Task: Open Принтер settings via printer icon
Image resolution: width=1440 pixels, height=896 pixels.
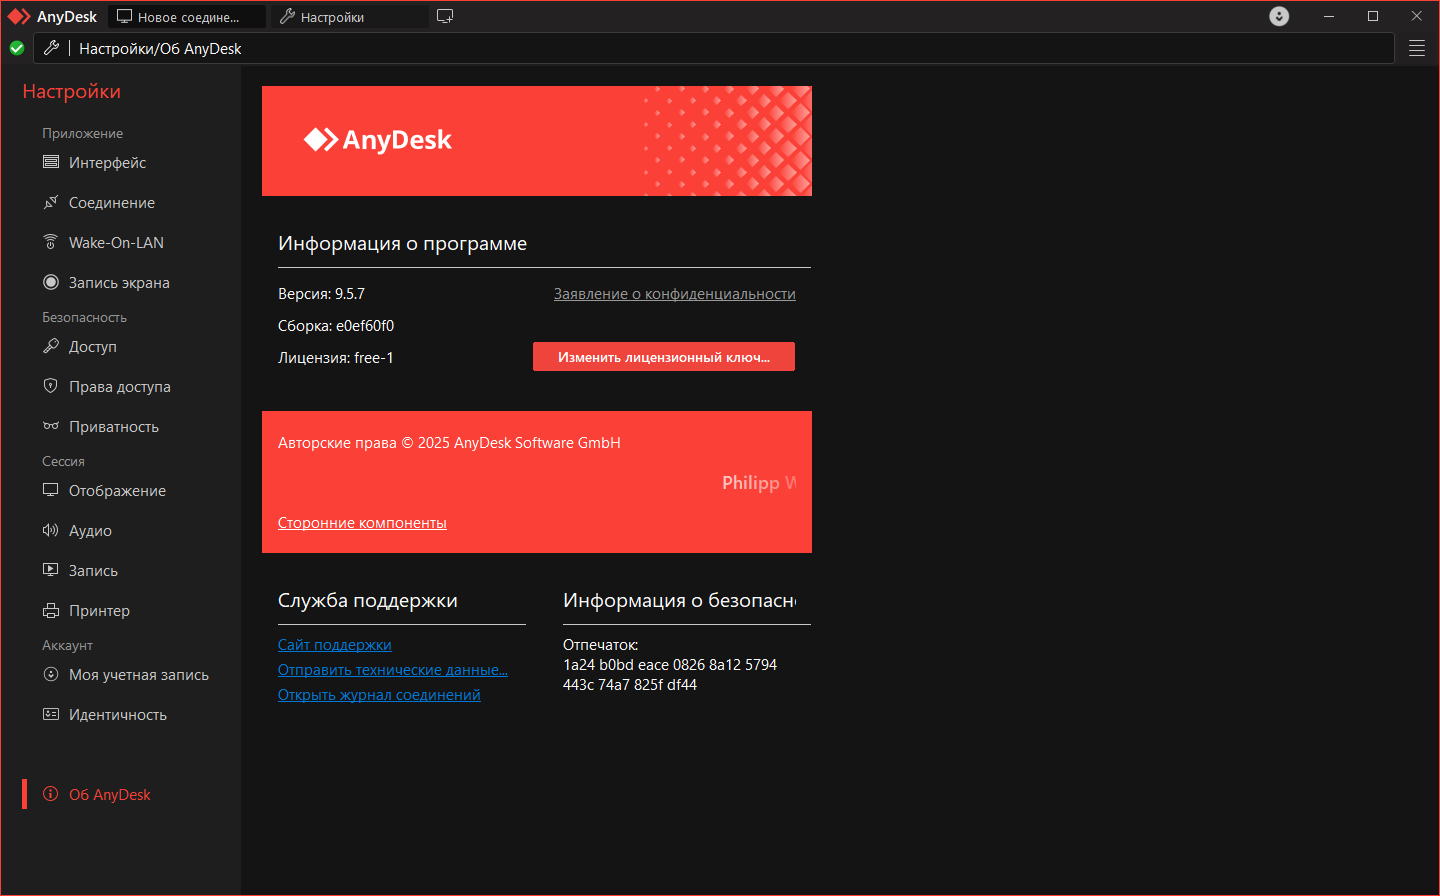Action: coord(51,610)
